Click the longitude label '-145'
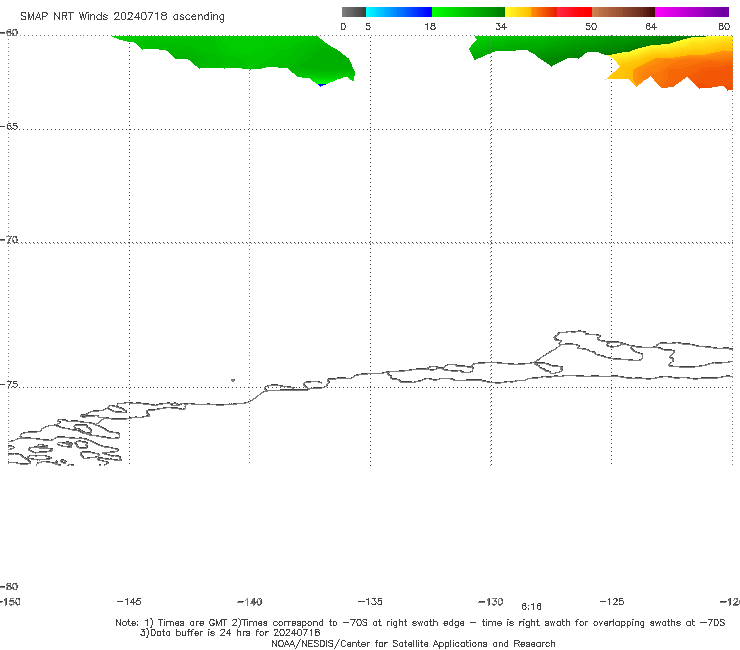 (x=129, y=601)
